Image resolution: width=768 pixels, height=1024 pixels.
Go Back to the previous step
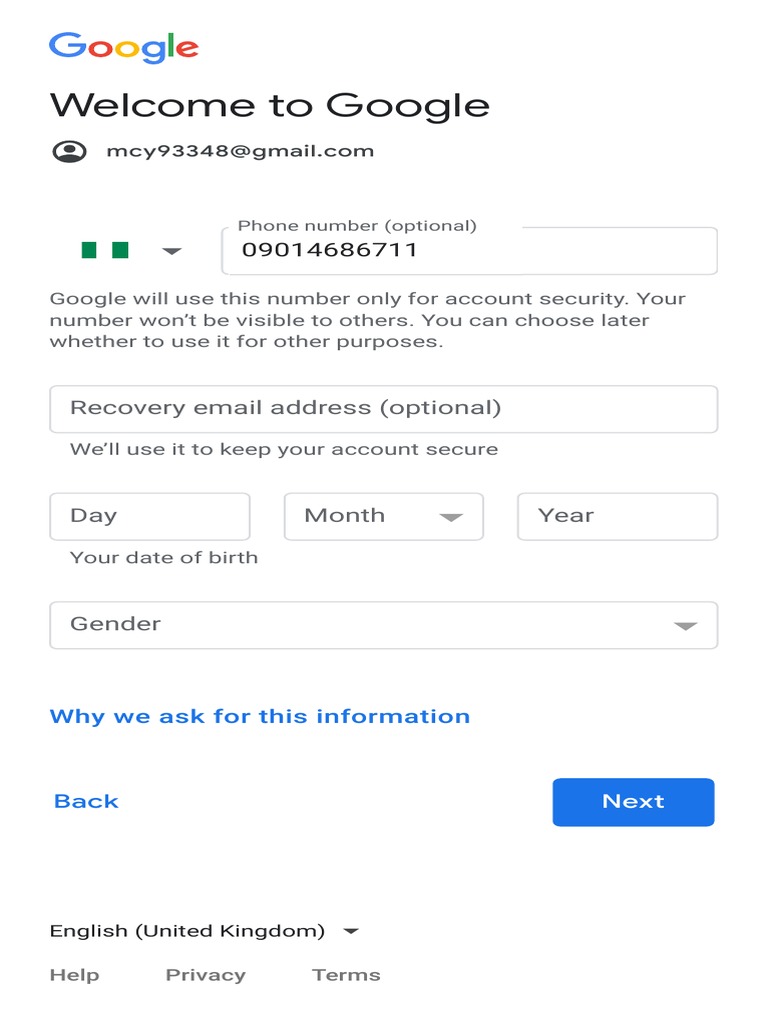(86, 801)
